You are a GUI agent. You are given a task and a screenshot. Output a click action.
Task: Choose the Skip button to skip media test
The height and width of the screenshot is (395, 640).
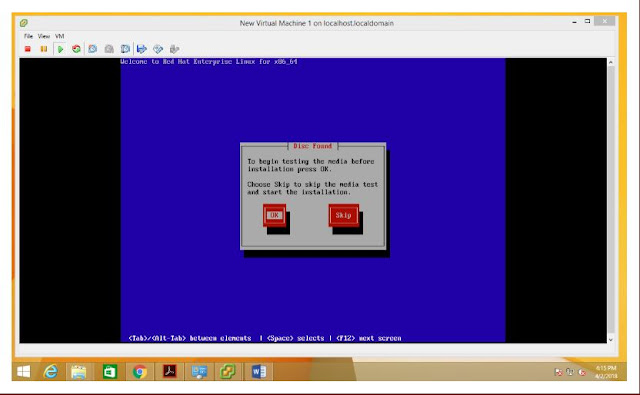coord(343,215)
